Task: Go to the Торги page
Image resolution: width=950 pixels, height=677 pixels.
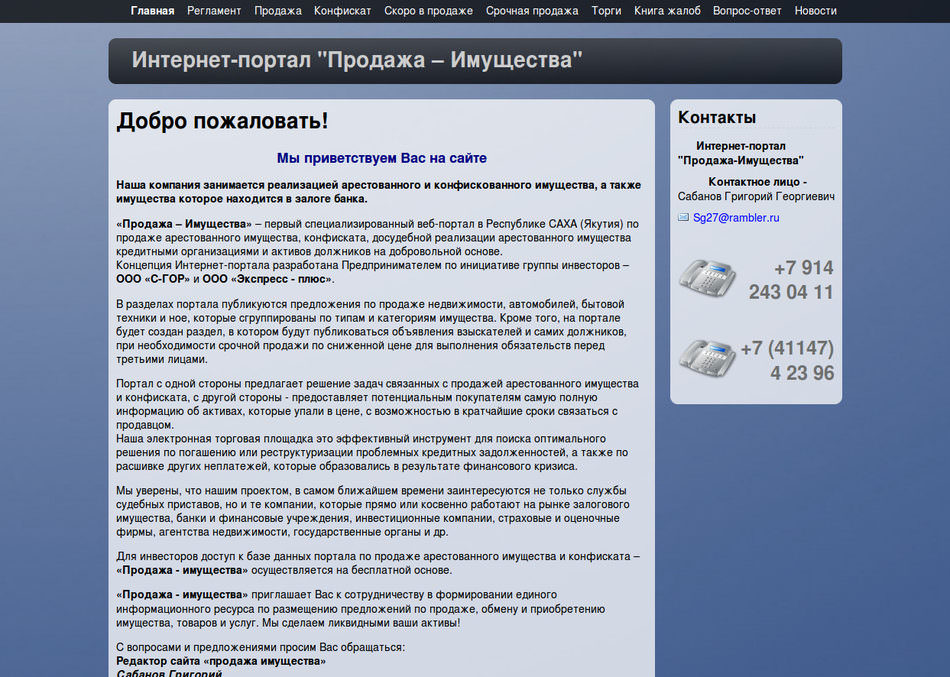Action: click(x=606, y=11)
